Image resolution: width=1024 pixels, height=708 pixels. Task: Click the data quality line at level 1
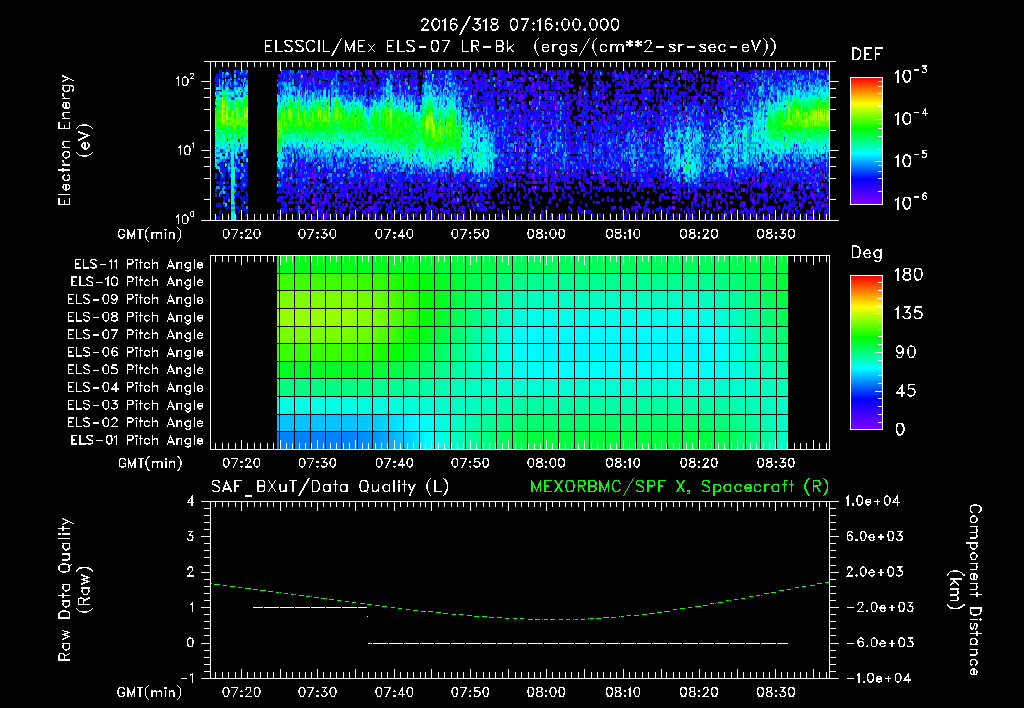tap(310, 607)
